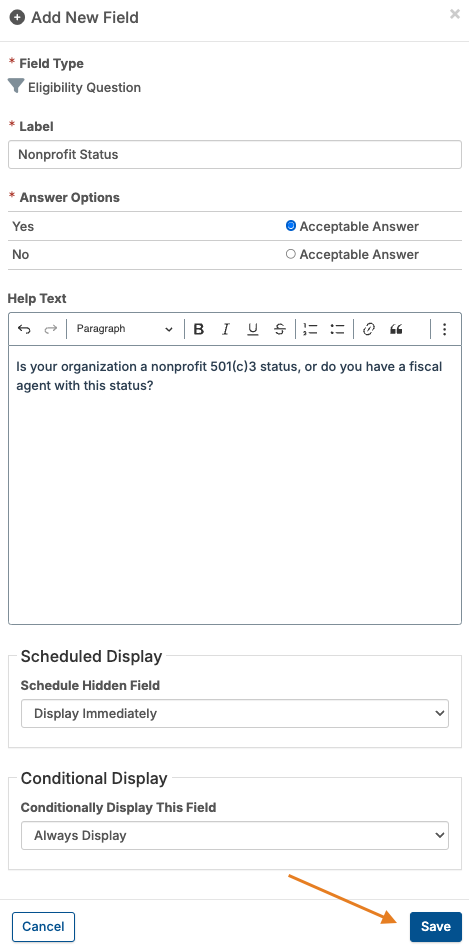Select Acceptable Answer radio for No
Viewport: 469px width, 948px height.
tap(291, 254)
